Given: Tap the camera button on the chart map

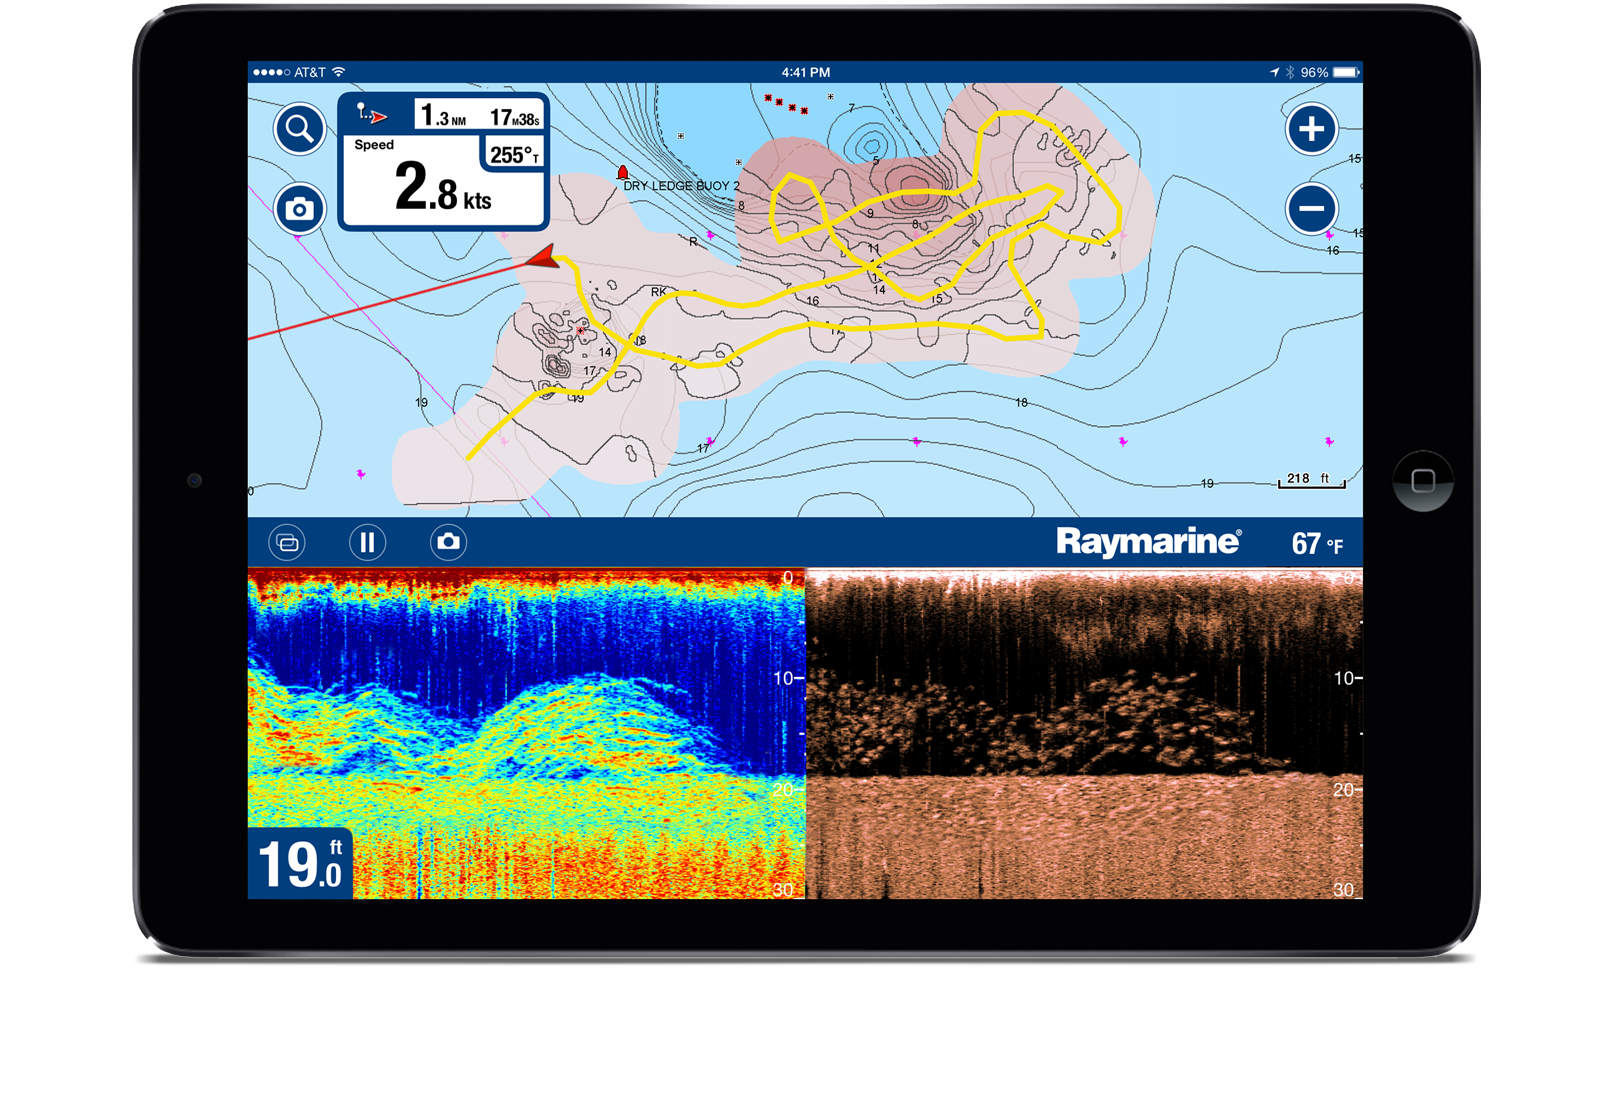Looking at the screenshot, I should click(299, 209).
